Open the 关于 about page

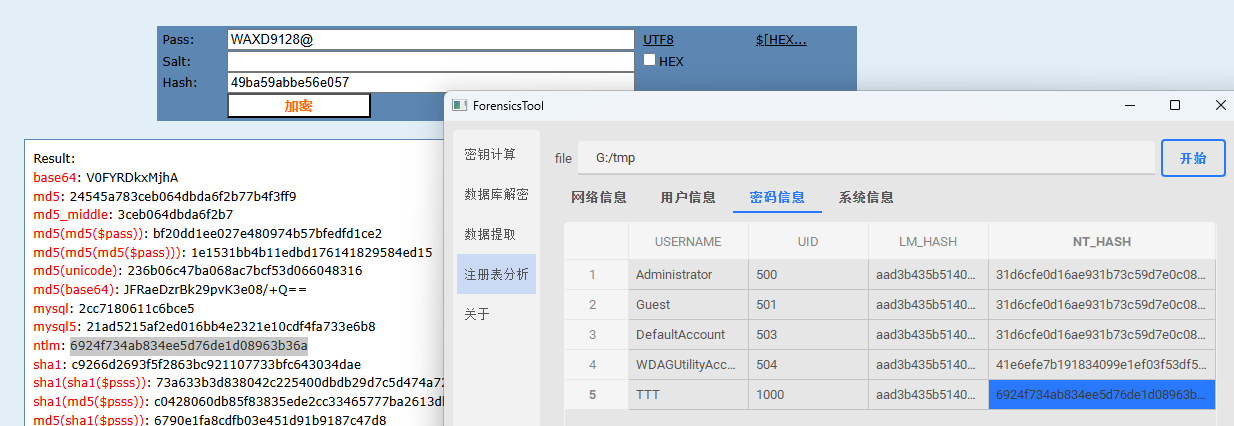pos(477,314)
